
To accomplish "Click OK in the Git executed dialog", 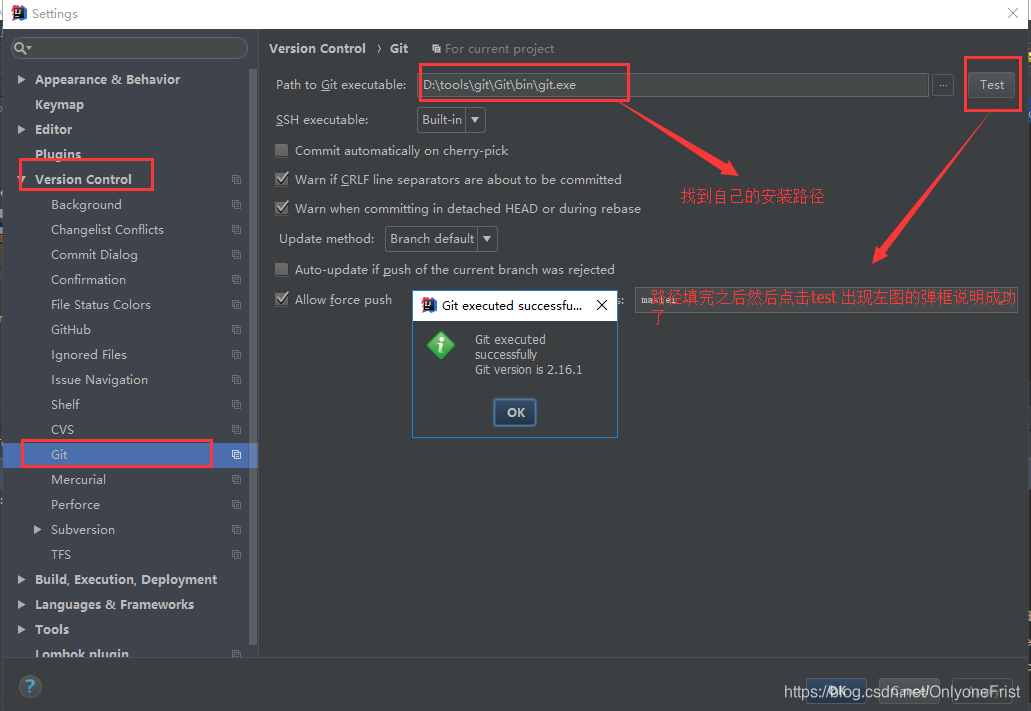I will pos(515,412).
